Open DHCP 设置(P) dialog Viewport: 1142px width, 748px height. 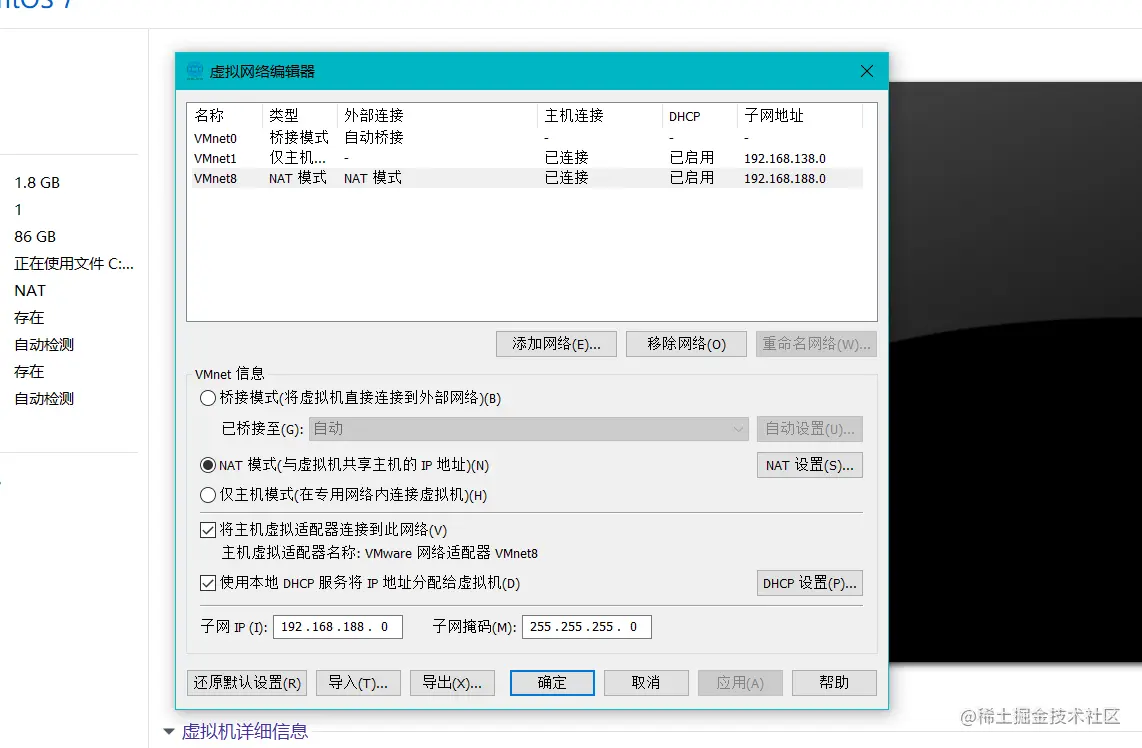tap(809, 582)
